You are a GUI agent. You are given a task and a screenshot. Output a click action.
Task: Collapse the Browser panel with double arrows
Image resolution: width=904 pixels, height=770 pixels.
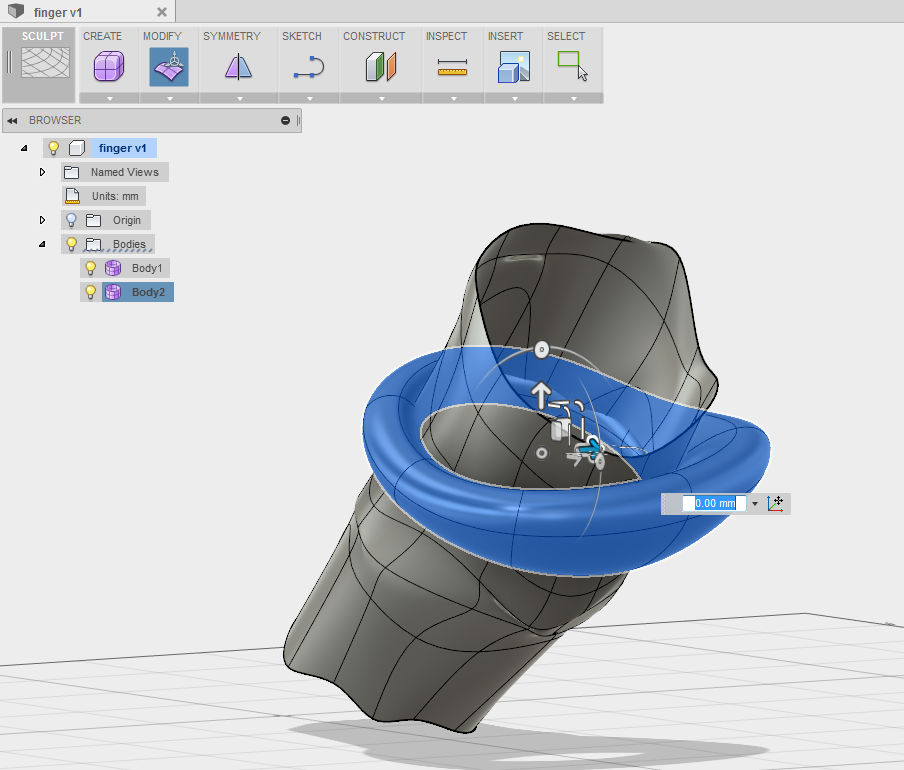(12, 121)
